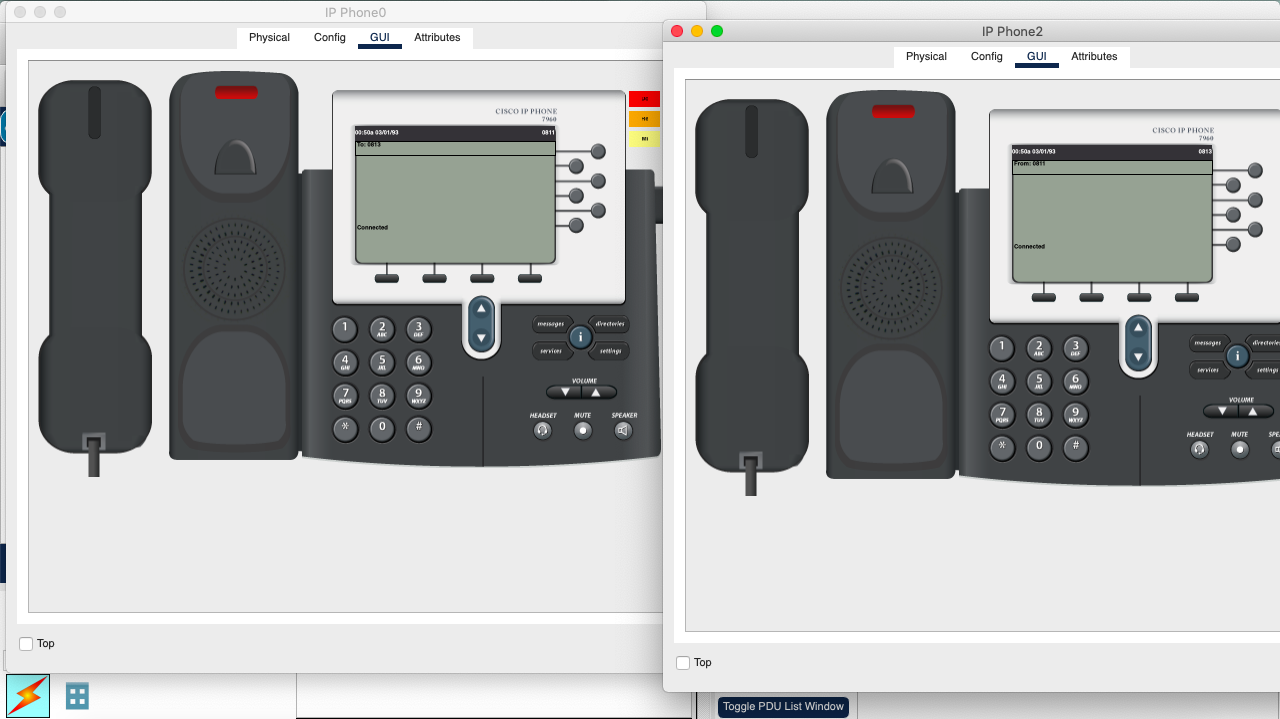1280x719 pixels.
Task: Tap the star key on IP Phone0
Action: click(x=345, y=428)
